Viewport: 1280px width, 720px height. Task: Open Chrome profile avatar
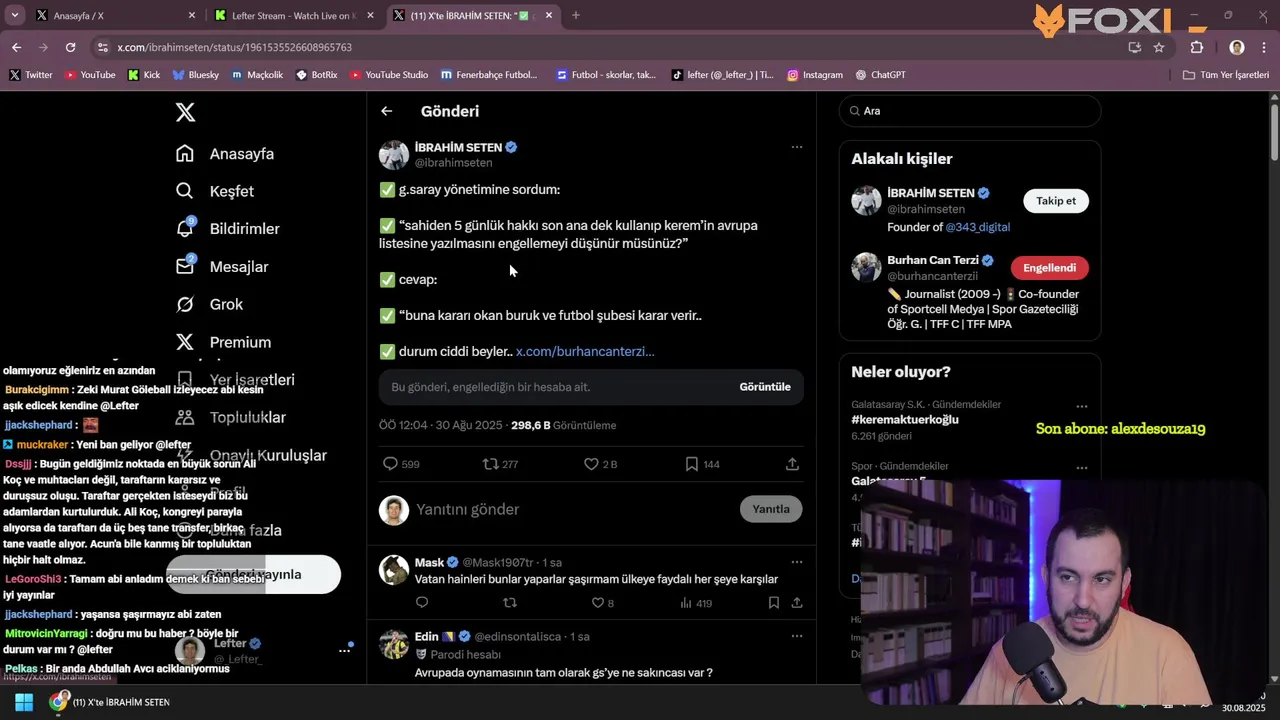click(1237, 47)
